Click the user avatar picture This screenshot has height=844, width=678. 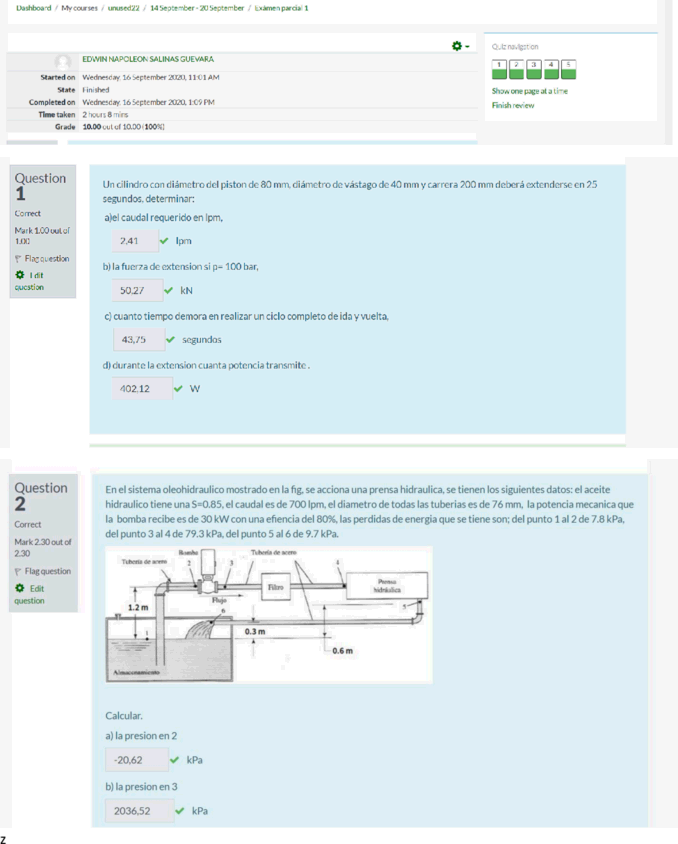[x=63, y=61]
